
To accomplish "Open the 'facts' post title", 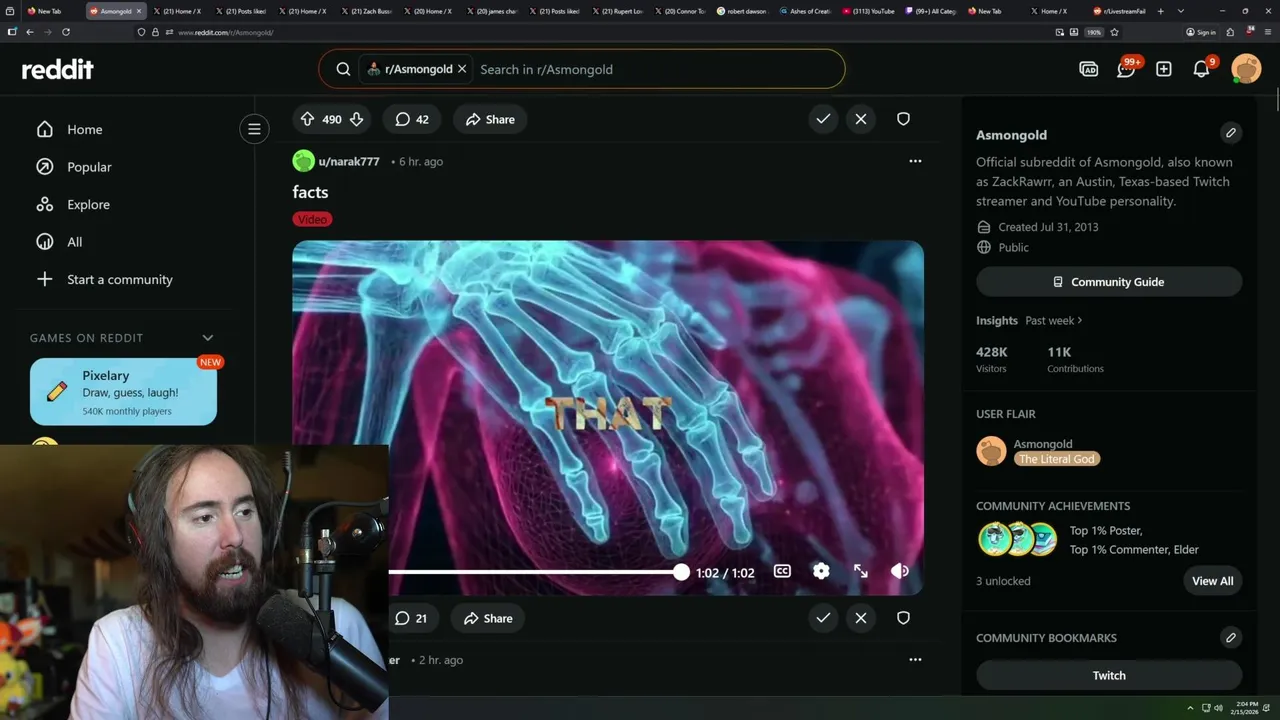I will 310,192.
